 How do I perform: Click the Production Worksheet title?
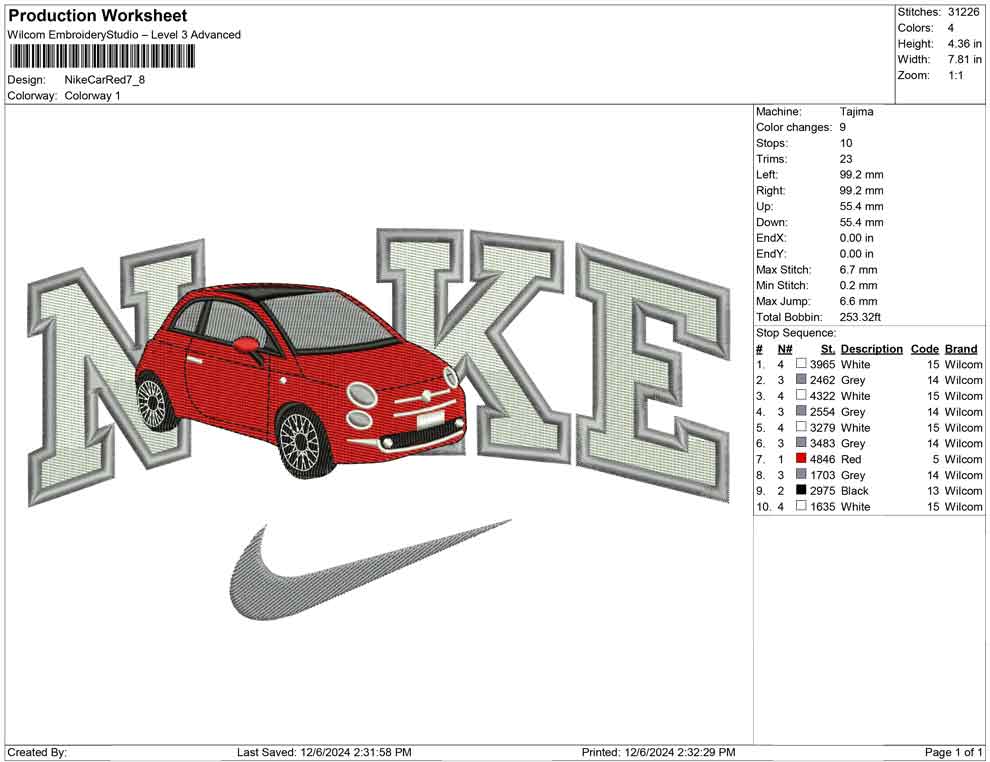[x=98, y=16]
